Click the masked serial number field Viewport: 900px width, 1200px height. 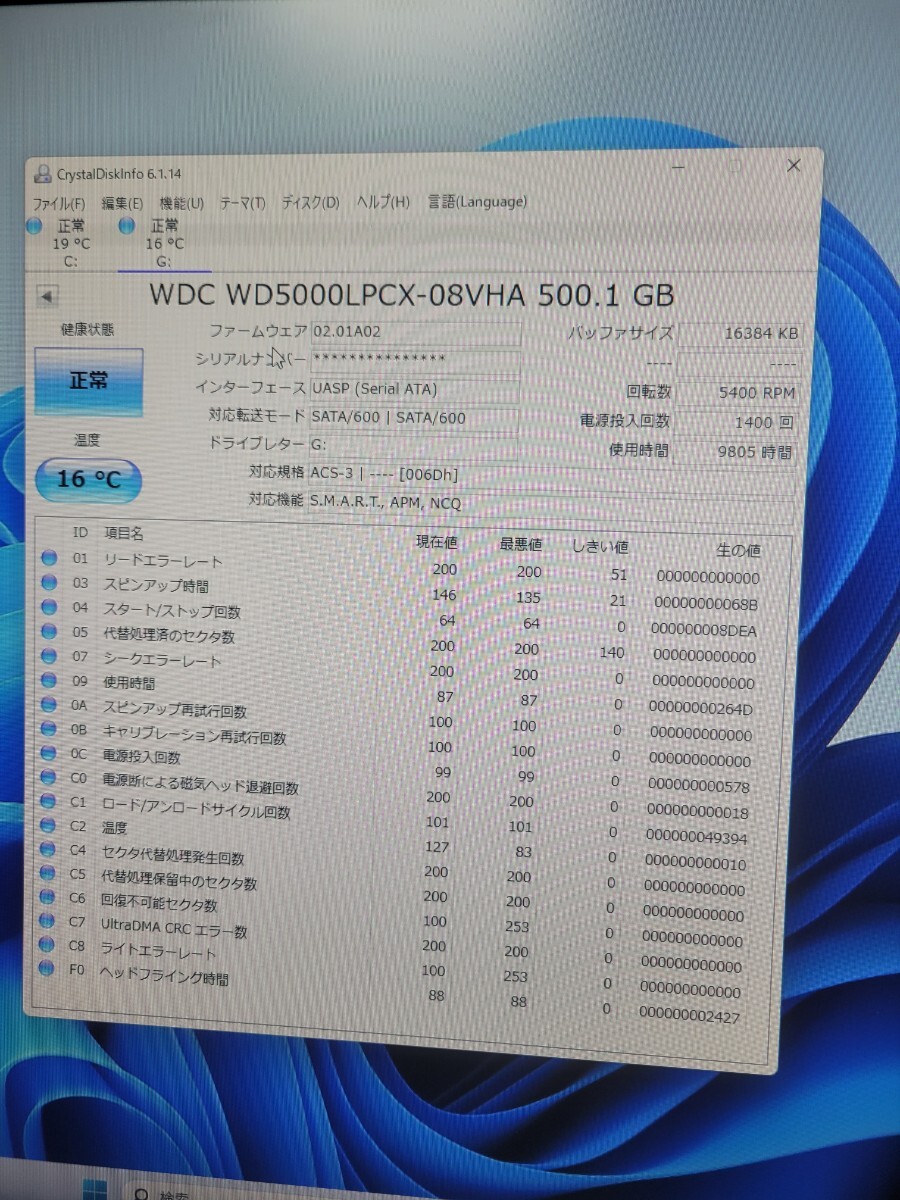415,360
